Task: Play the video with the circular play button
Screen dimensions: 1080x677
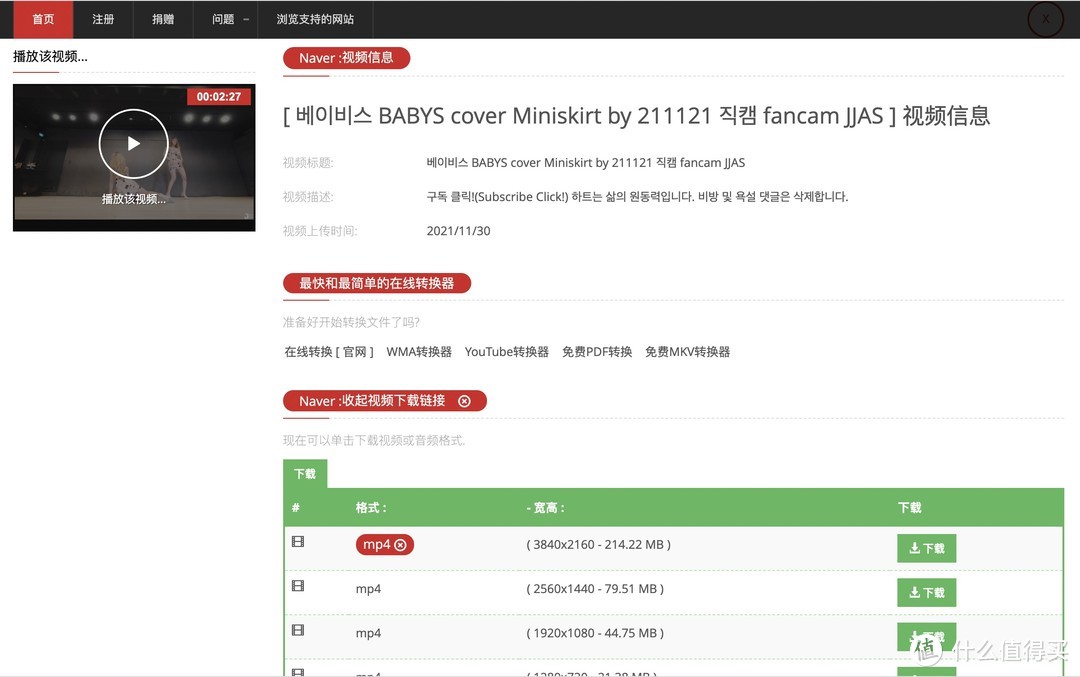Action: pos(134,143)
